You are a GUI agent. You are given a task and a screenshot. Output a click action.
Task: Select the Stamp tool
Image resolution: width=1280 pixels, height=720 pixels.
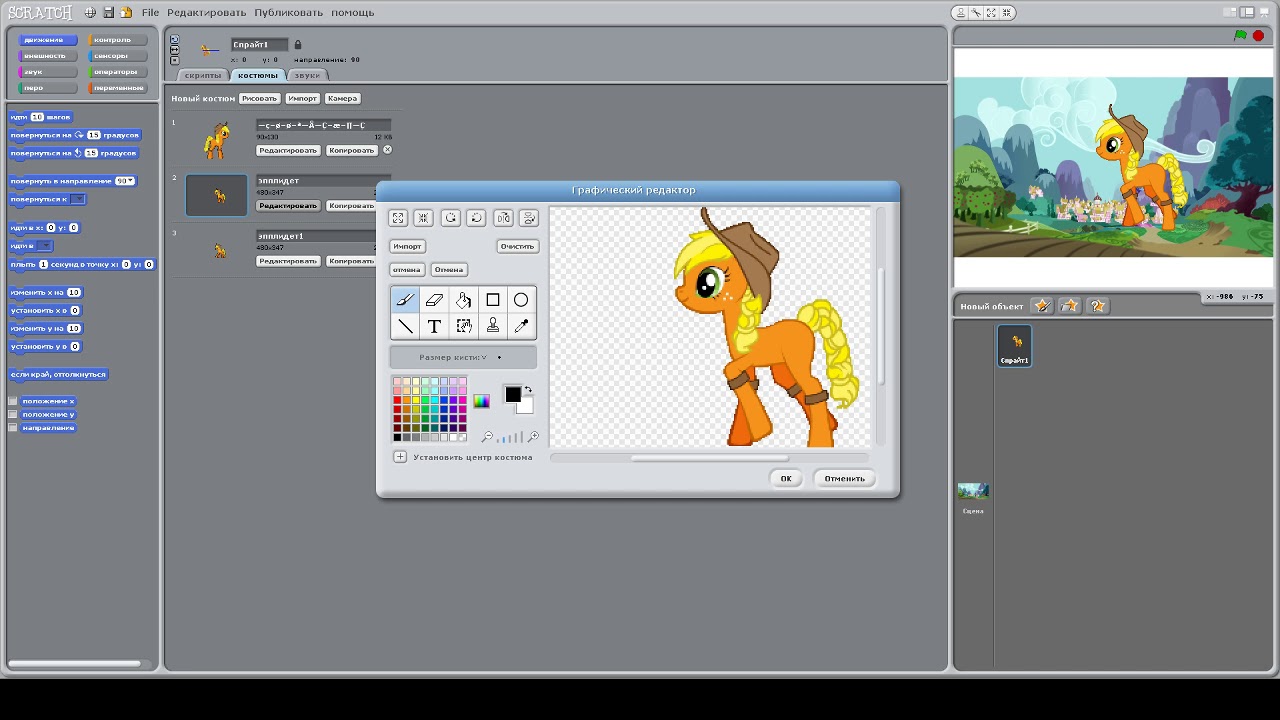(492, 326)
